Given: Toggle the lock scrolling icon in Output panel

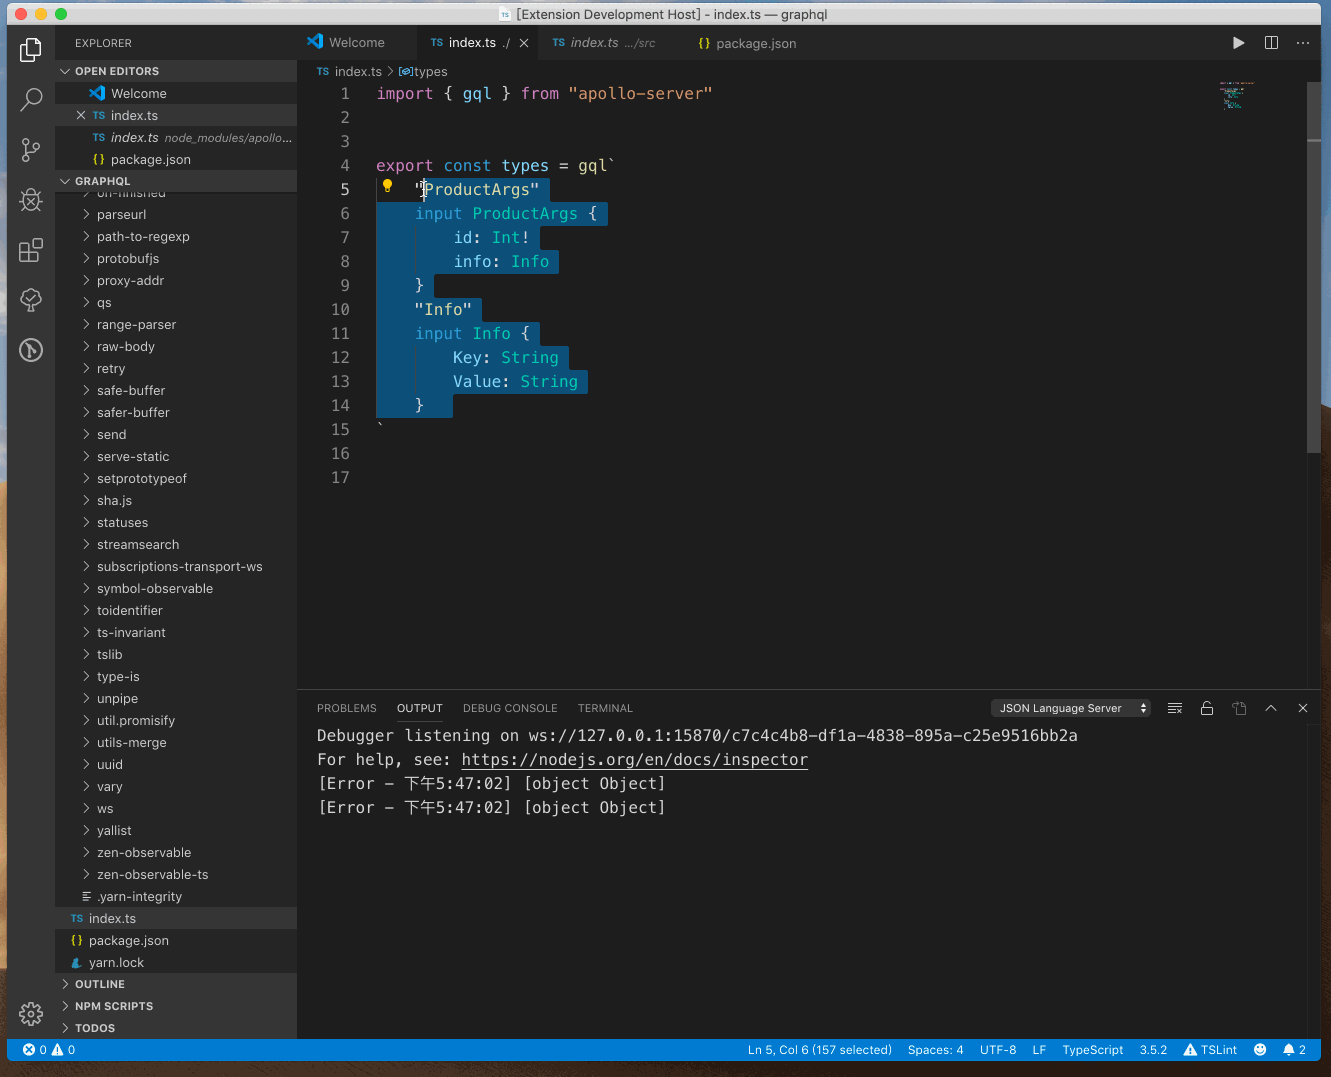Looking at the screenshot, I should coord(1207,707).
